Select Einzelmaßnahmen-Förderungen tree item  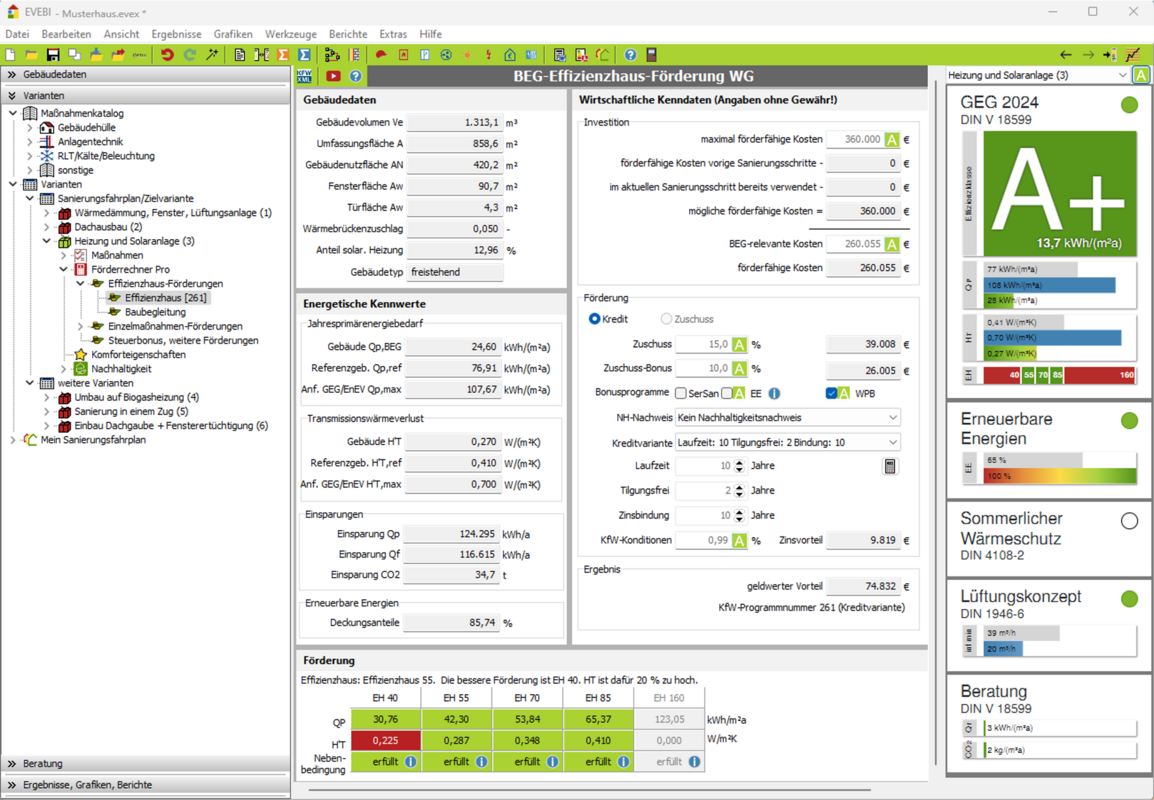[175, 326]
